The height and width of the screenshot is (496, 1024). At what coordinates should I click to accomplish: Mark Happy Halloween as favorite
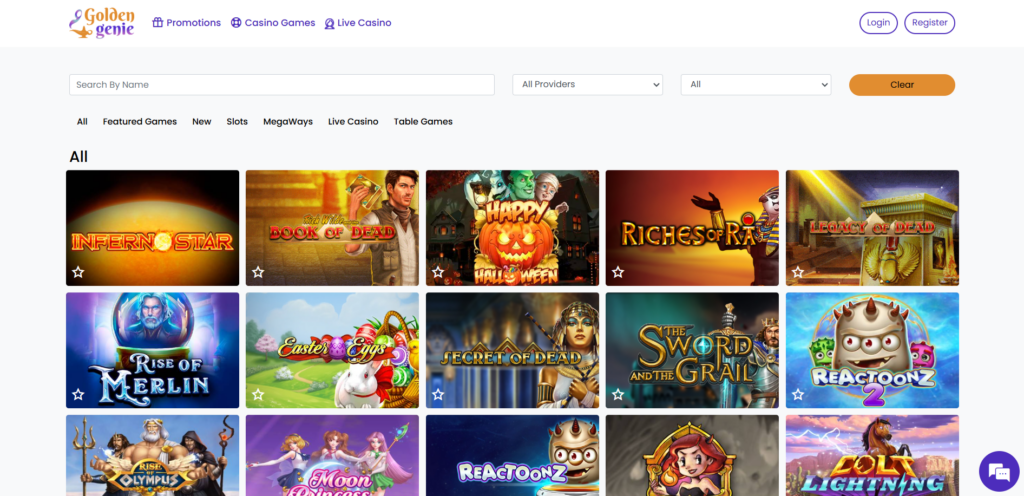(438, 272)
